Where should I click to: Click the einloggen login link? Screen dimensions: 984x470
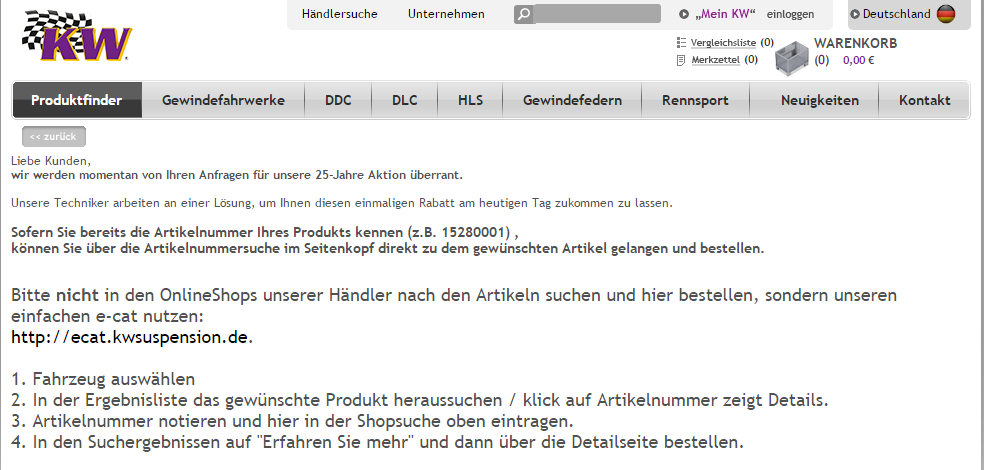click(790, 14)
